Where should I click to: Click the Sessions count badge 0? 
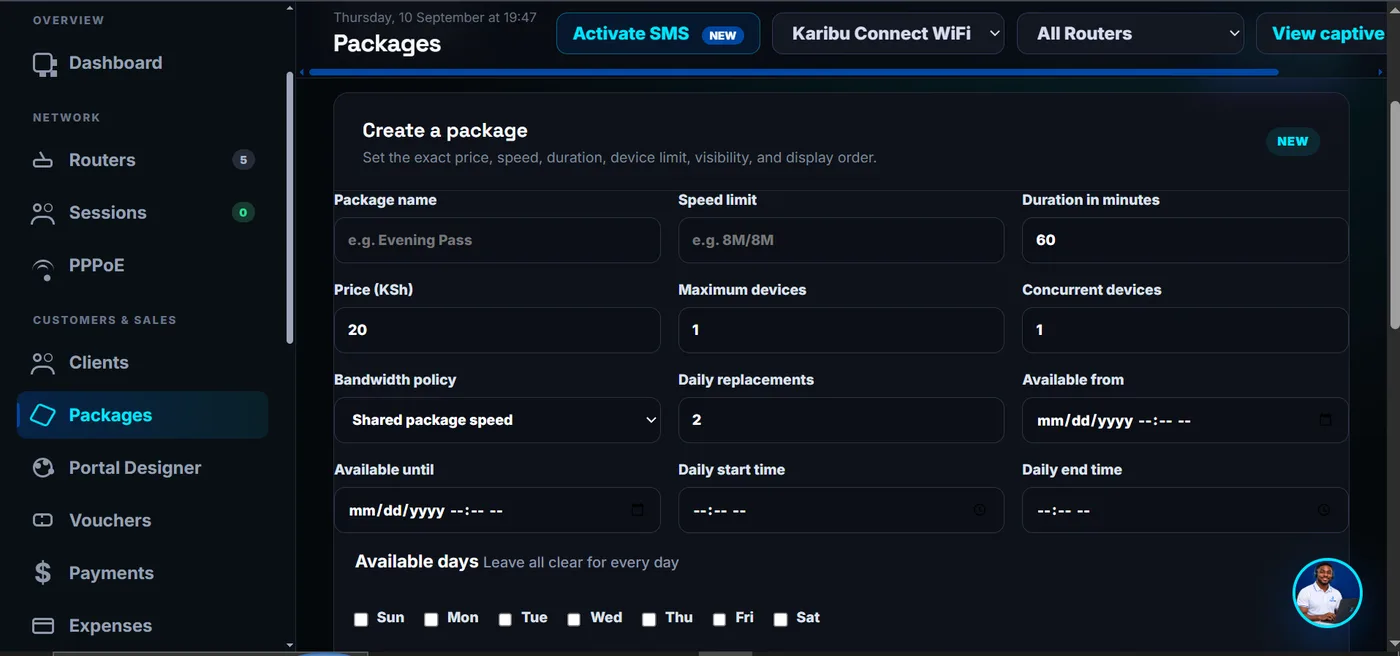click(x=243, y=213)
